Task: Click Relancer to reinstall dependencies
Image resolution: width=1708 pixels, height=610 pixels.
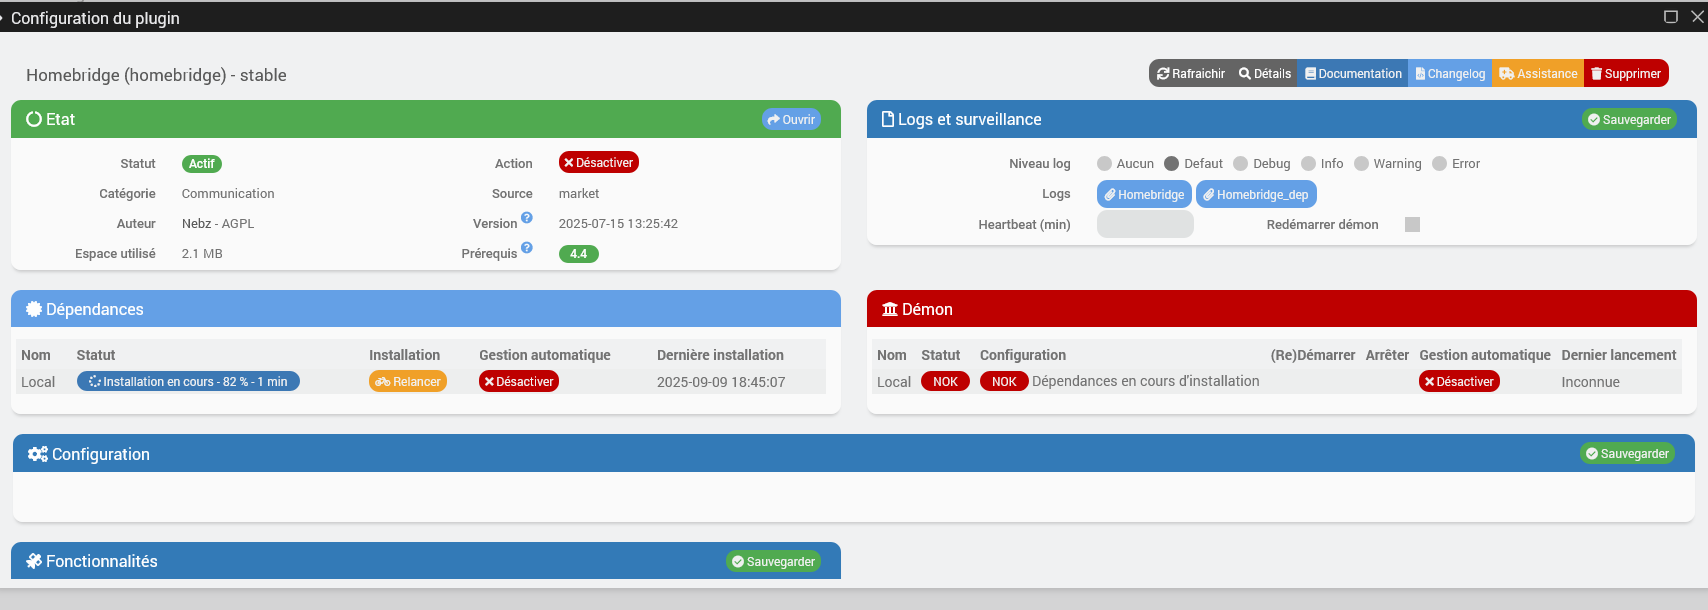Action: tap(408, 382)
